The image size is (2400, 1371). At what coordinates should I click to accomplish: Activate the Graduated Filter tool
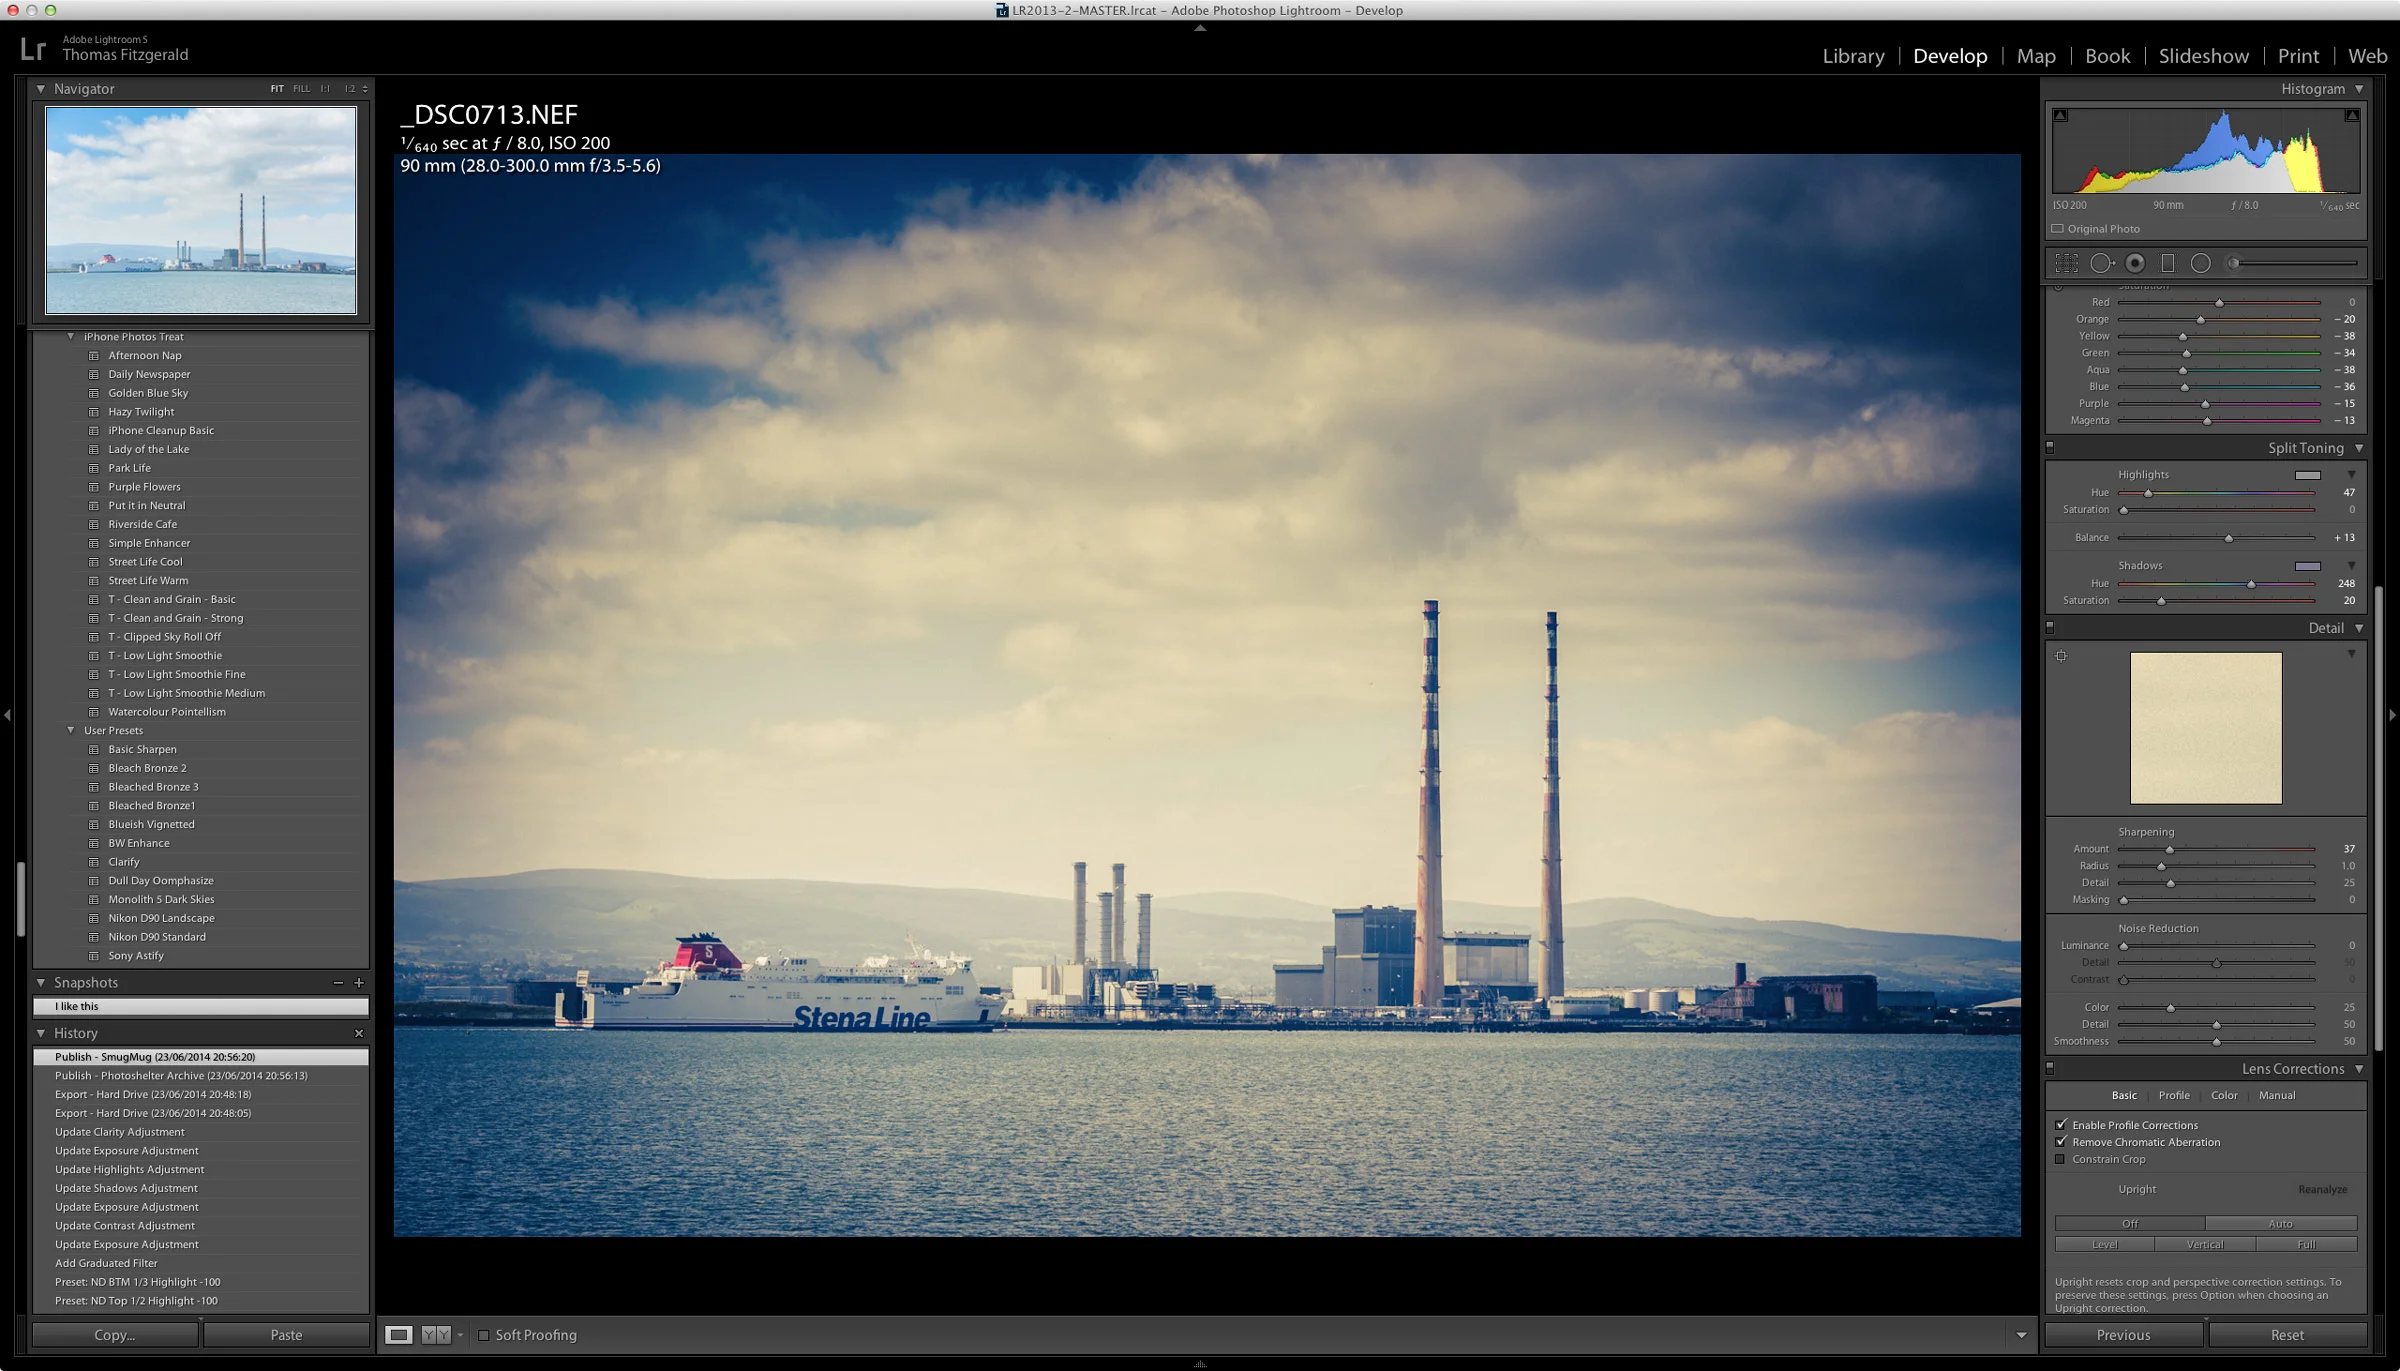[2167, 262]
